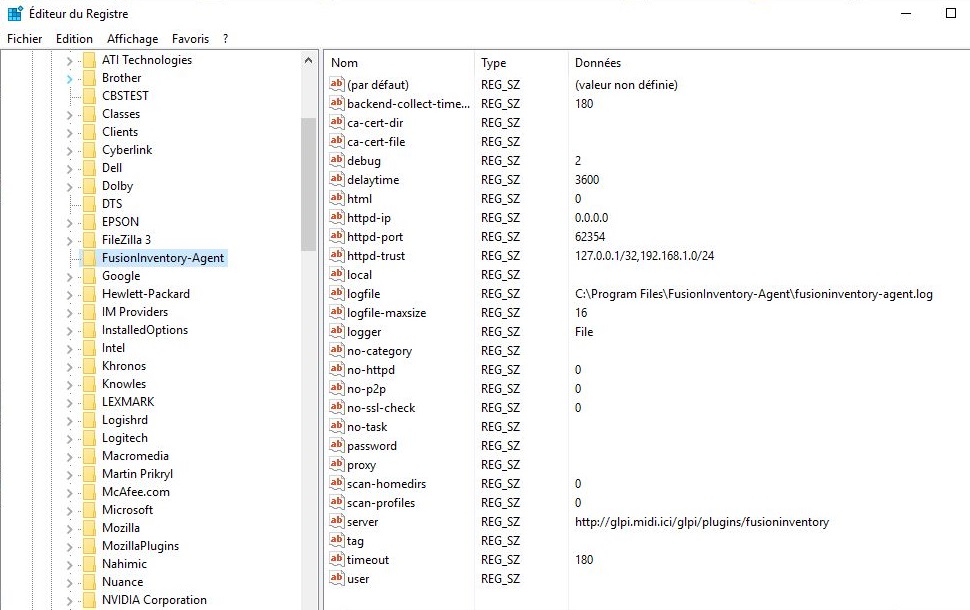
Task: Click the Registry Editor icon in title bar
Action: click(12, 13)
